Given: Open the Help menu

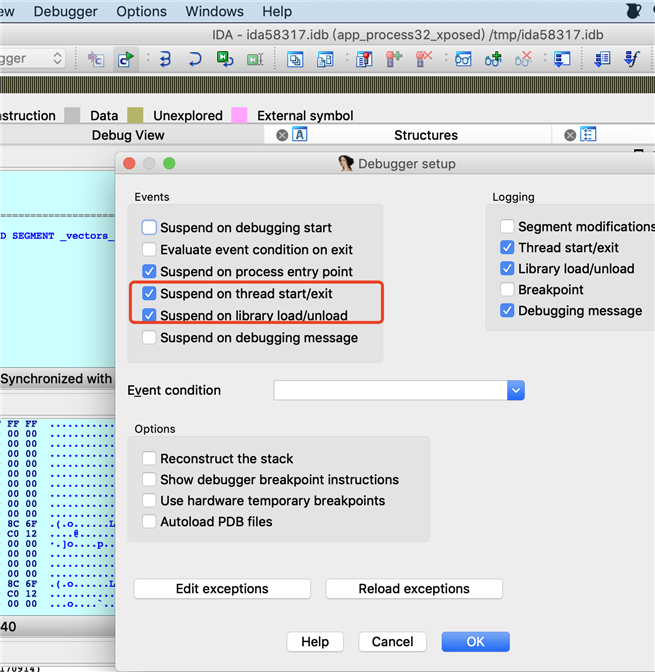Looking at the screenshot, I should tap(277, 11).
